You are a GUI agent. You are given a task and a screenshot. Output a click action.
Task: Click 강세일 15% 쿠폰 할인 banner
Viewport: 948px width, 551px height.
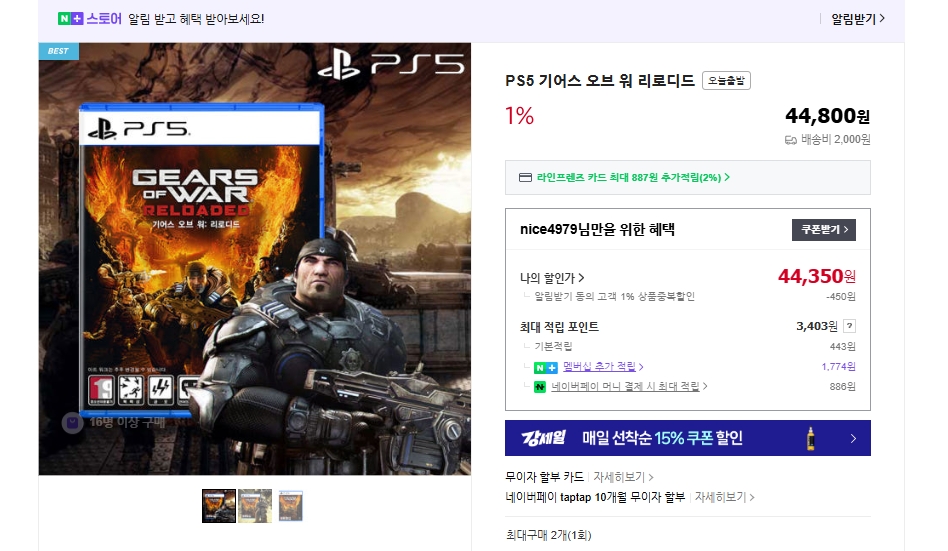pos(687,438)
